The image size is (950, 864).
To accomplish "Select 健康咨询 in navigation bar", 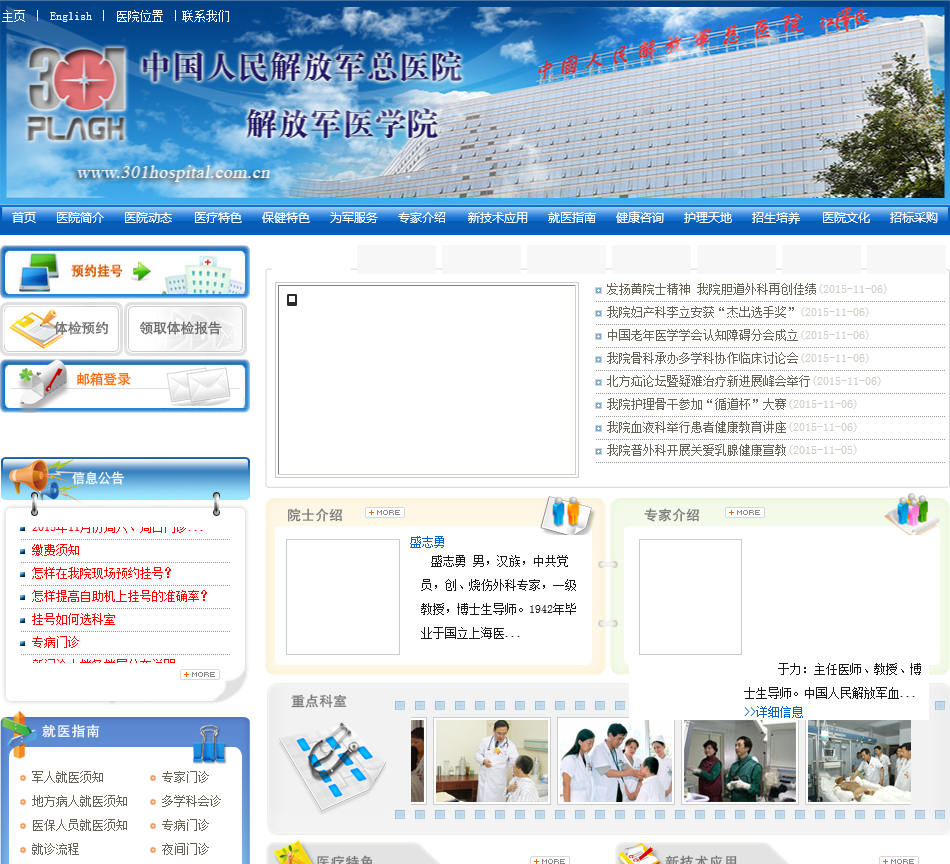I will pos(640,218).
